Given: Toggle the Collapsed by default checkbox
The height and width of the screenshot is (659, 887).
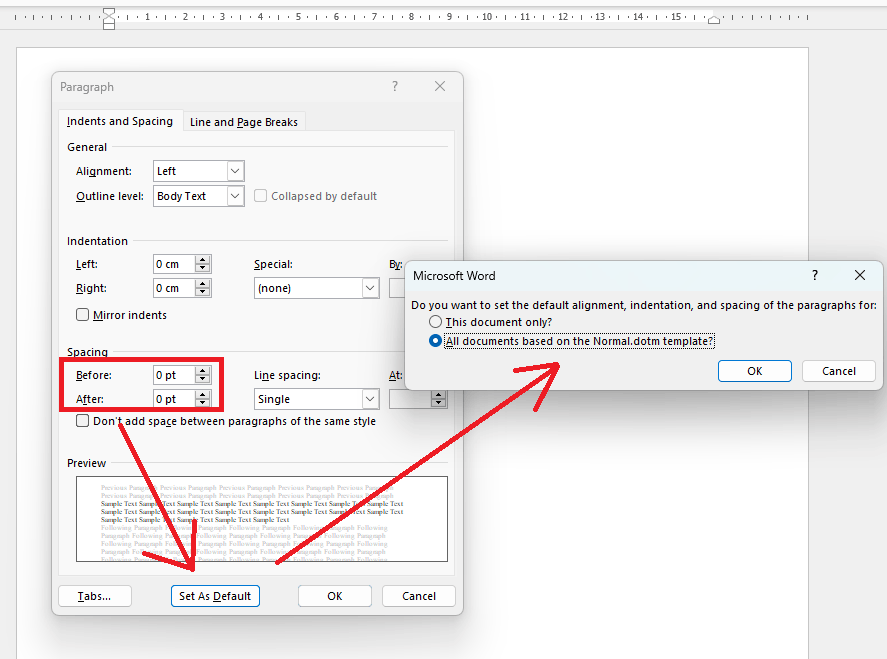Looking at the screenshot, I should point(260,195).
